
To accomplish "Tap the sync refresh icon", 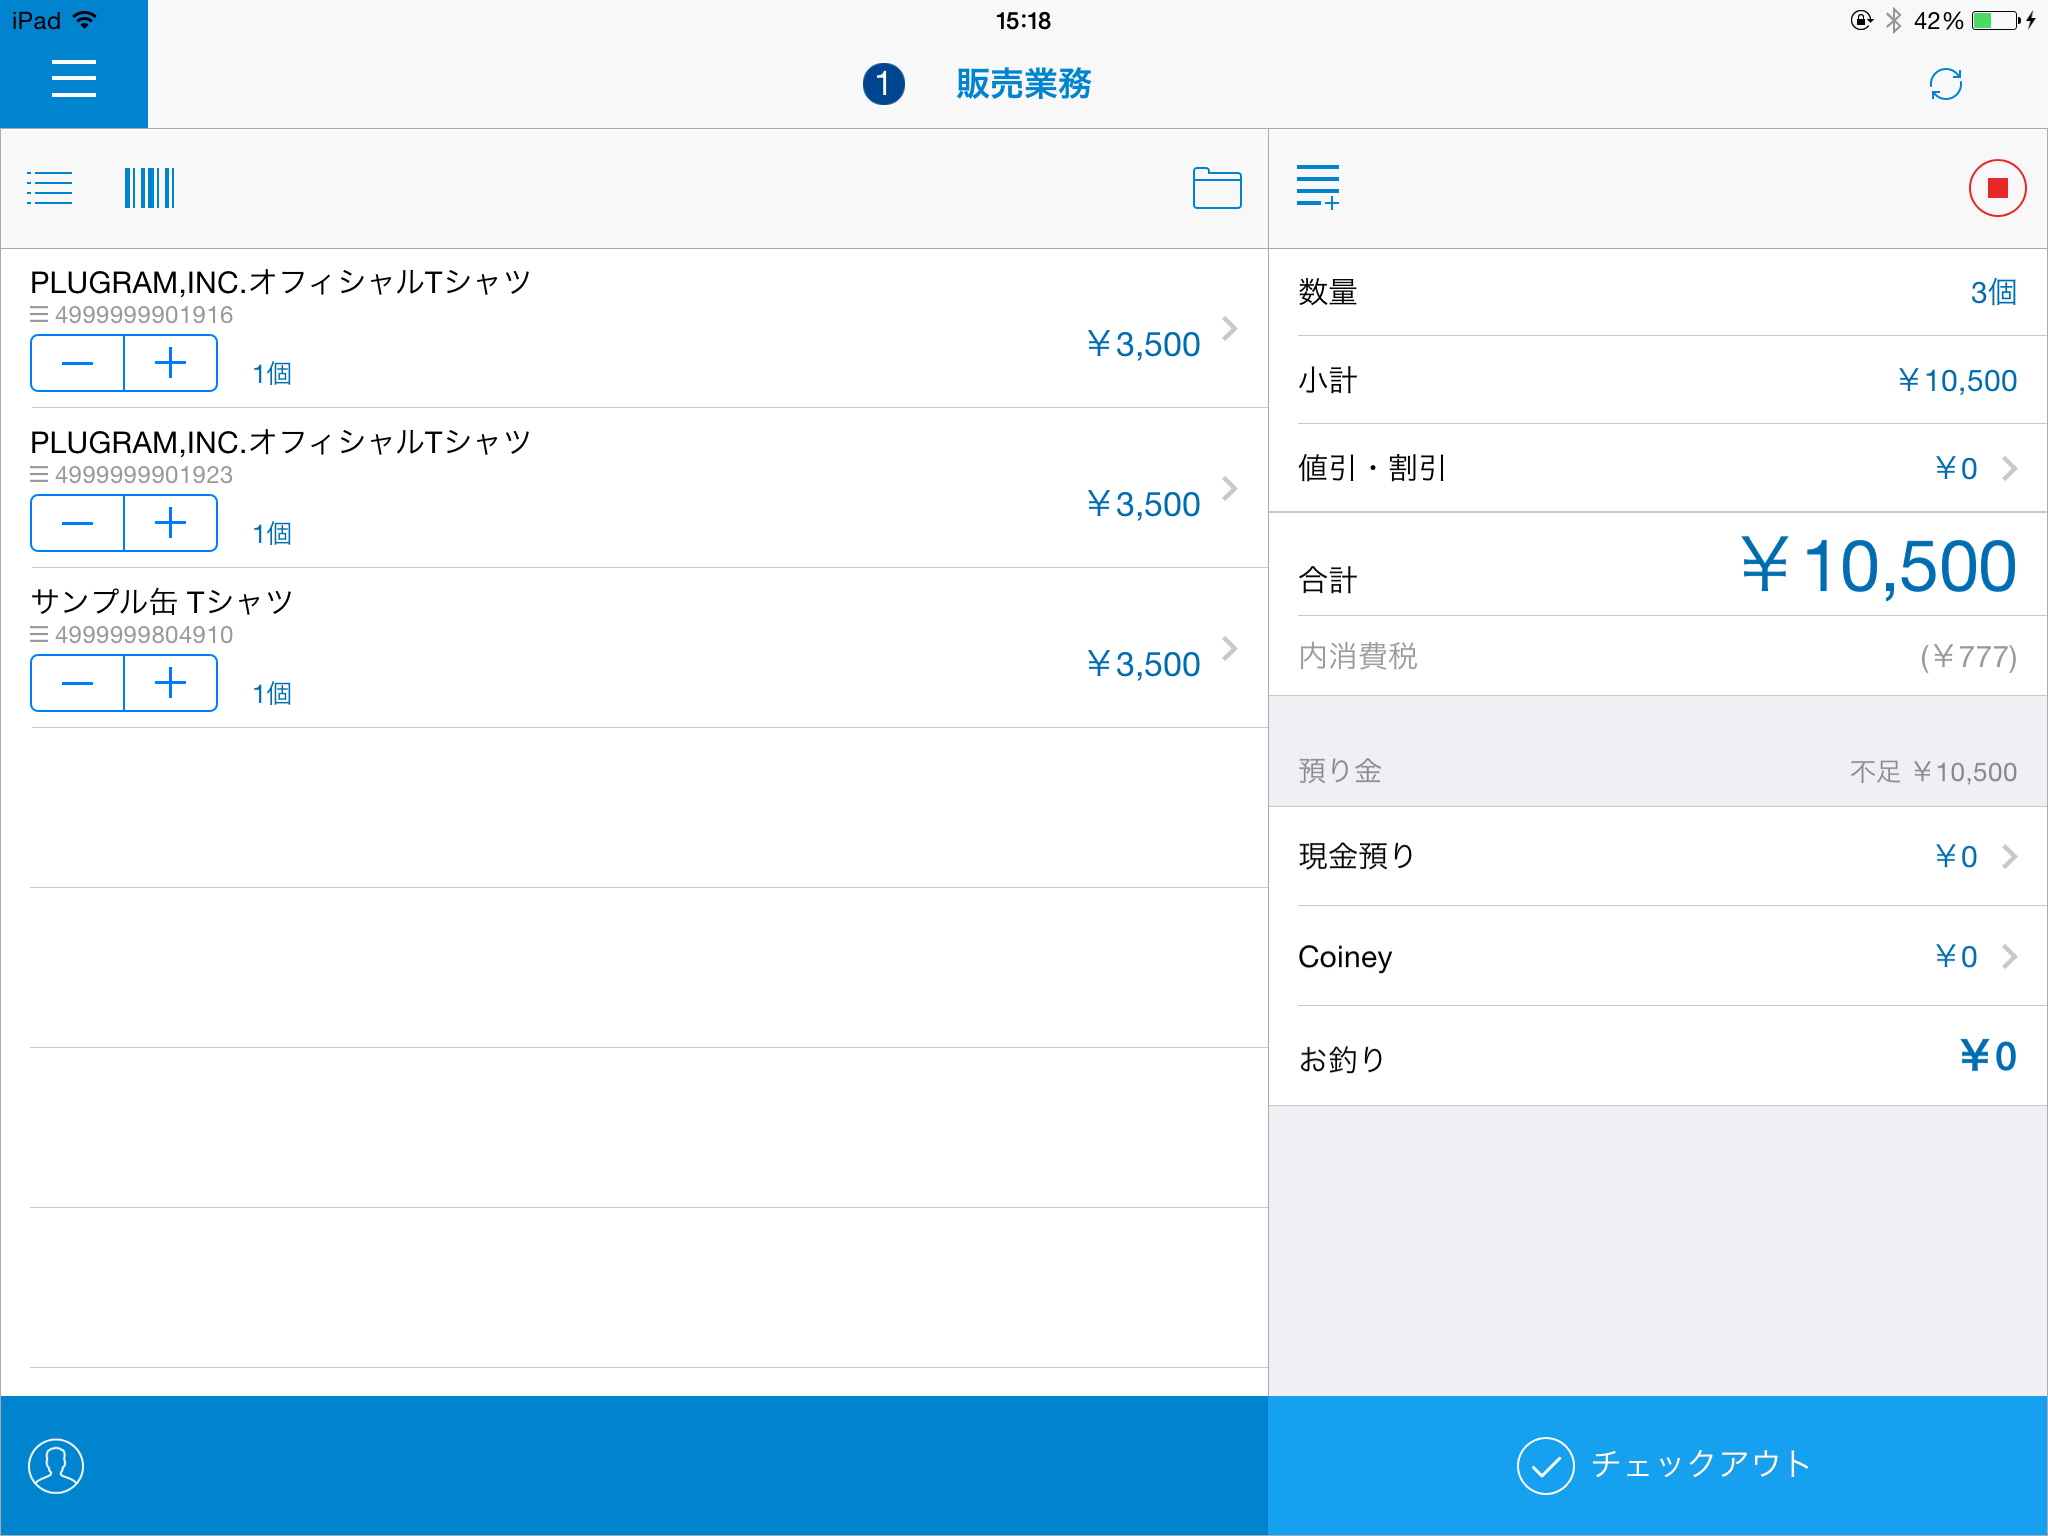I will click(1945, 84).
